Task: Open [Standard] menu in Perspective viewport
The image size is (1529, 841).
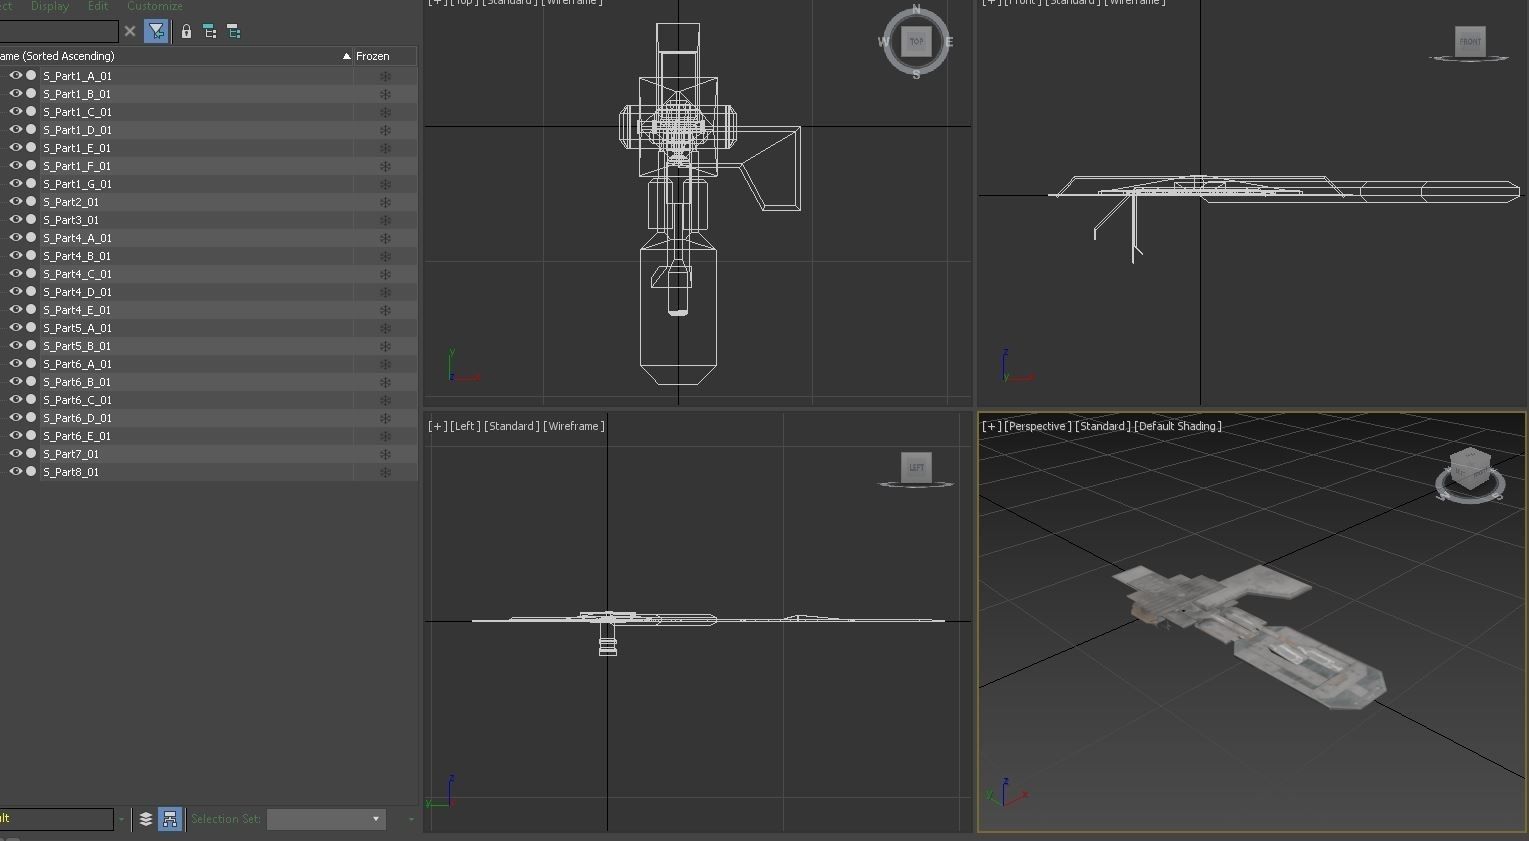Action: tap(1102, 426)
